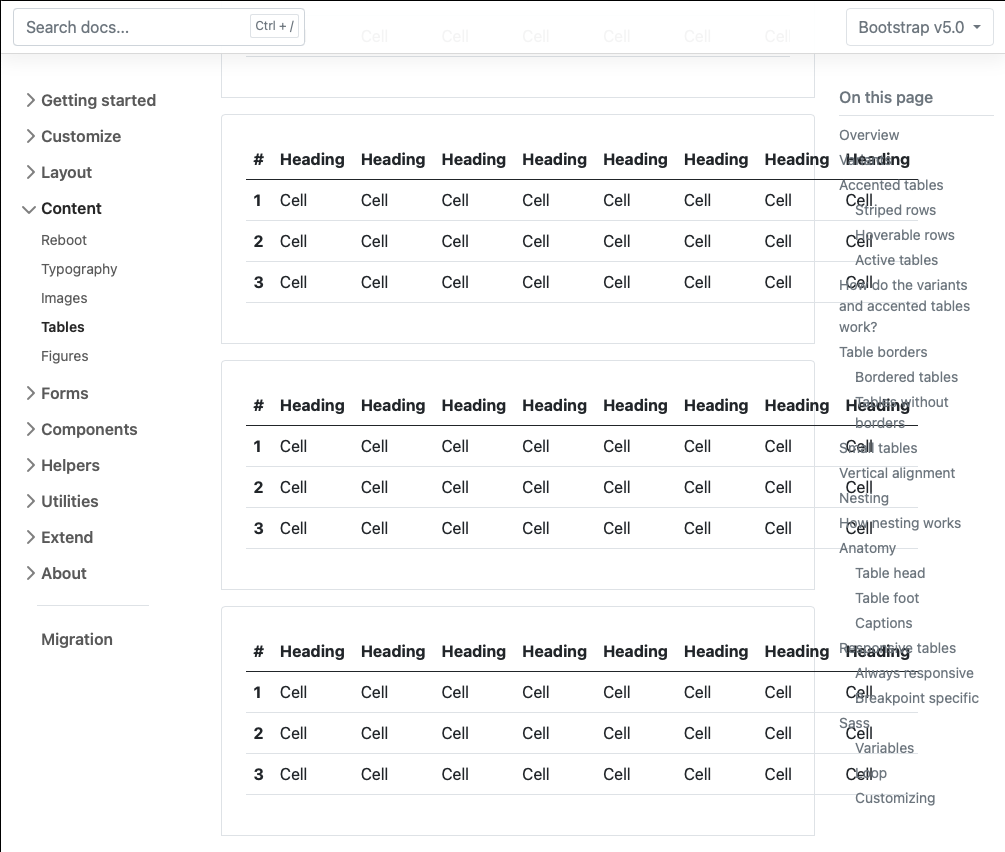Expand the About section
Image resolution: width=1005 pixels, height=852 pixels.
[56, 572]
